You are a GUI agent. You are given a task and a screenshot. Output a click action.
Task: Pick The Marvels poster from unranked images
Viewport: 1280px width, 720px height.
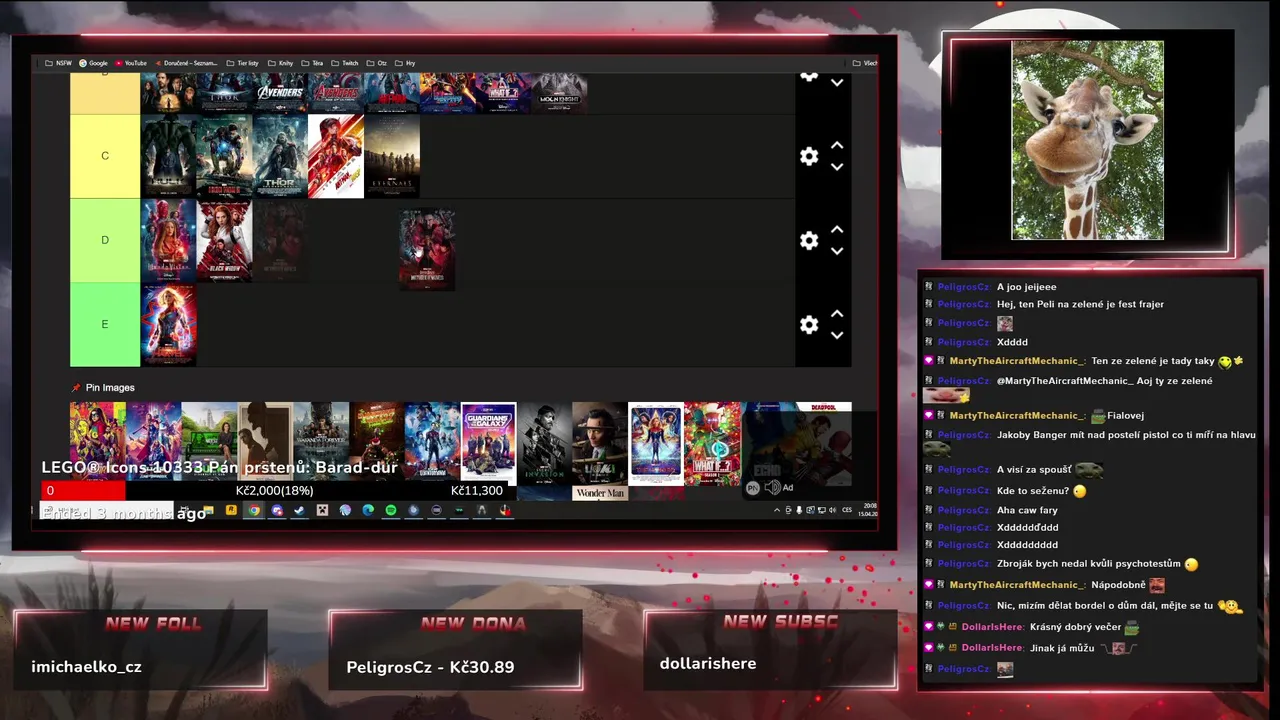[656, 443]
